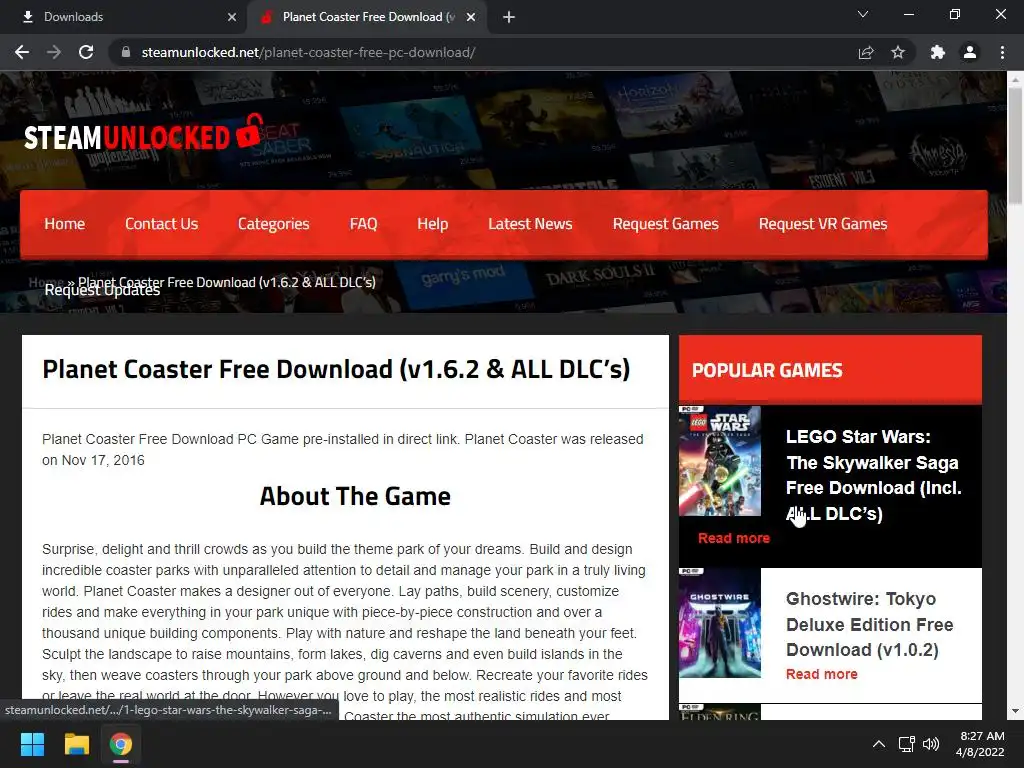
Task: Open the Chrome profile icon
Action: click(x=970, y=52)
